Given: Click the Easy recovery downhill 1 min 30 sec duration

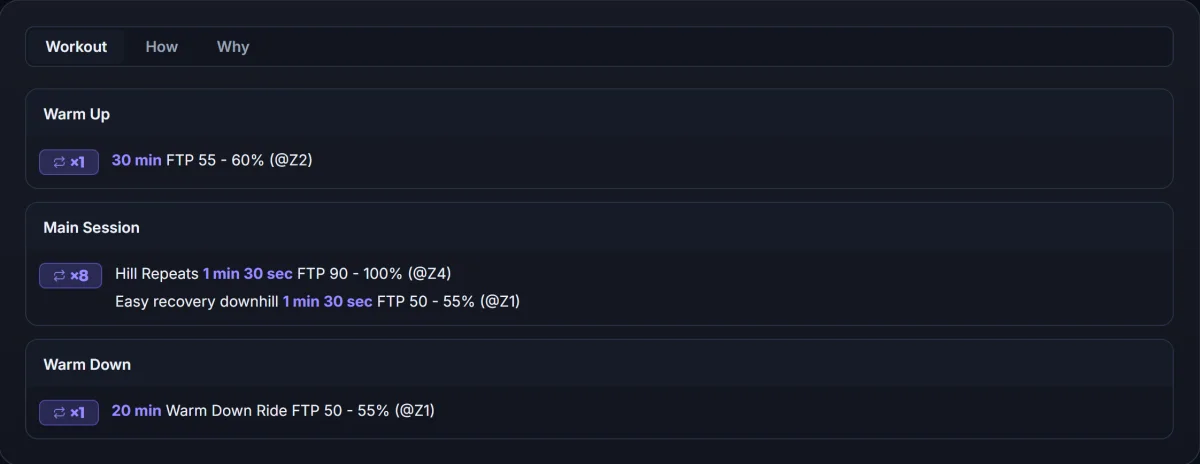Looking at the screenshot, I should (328, 301).
